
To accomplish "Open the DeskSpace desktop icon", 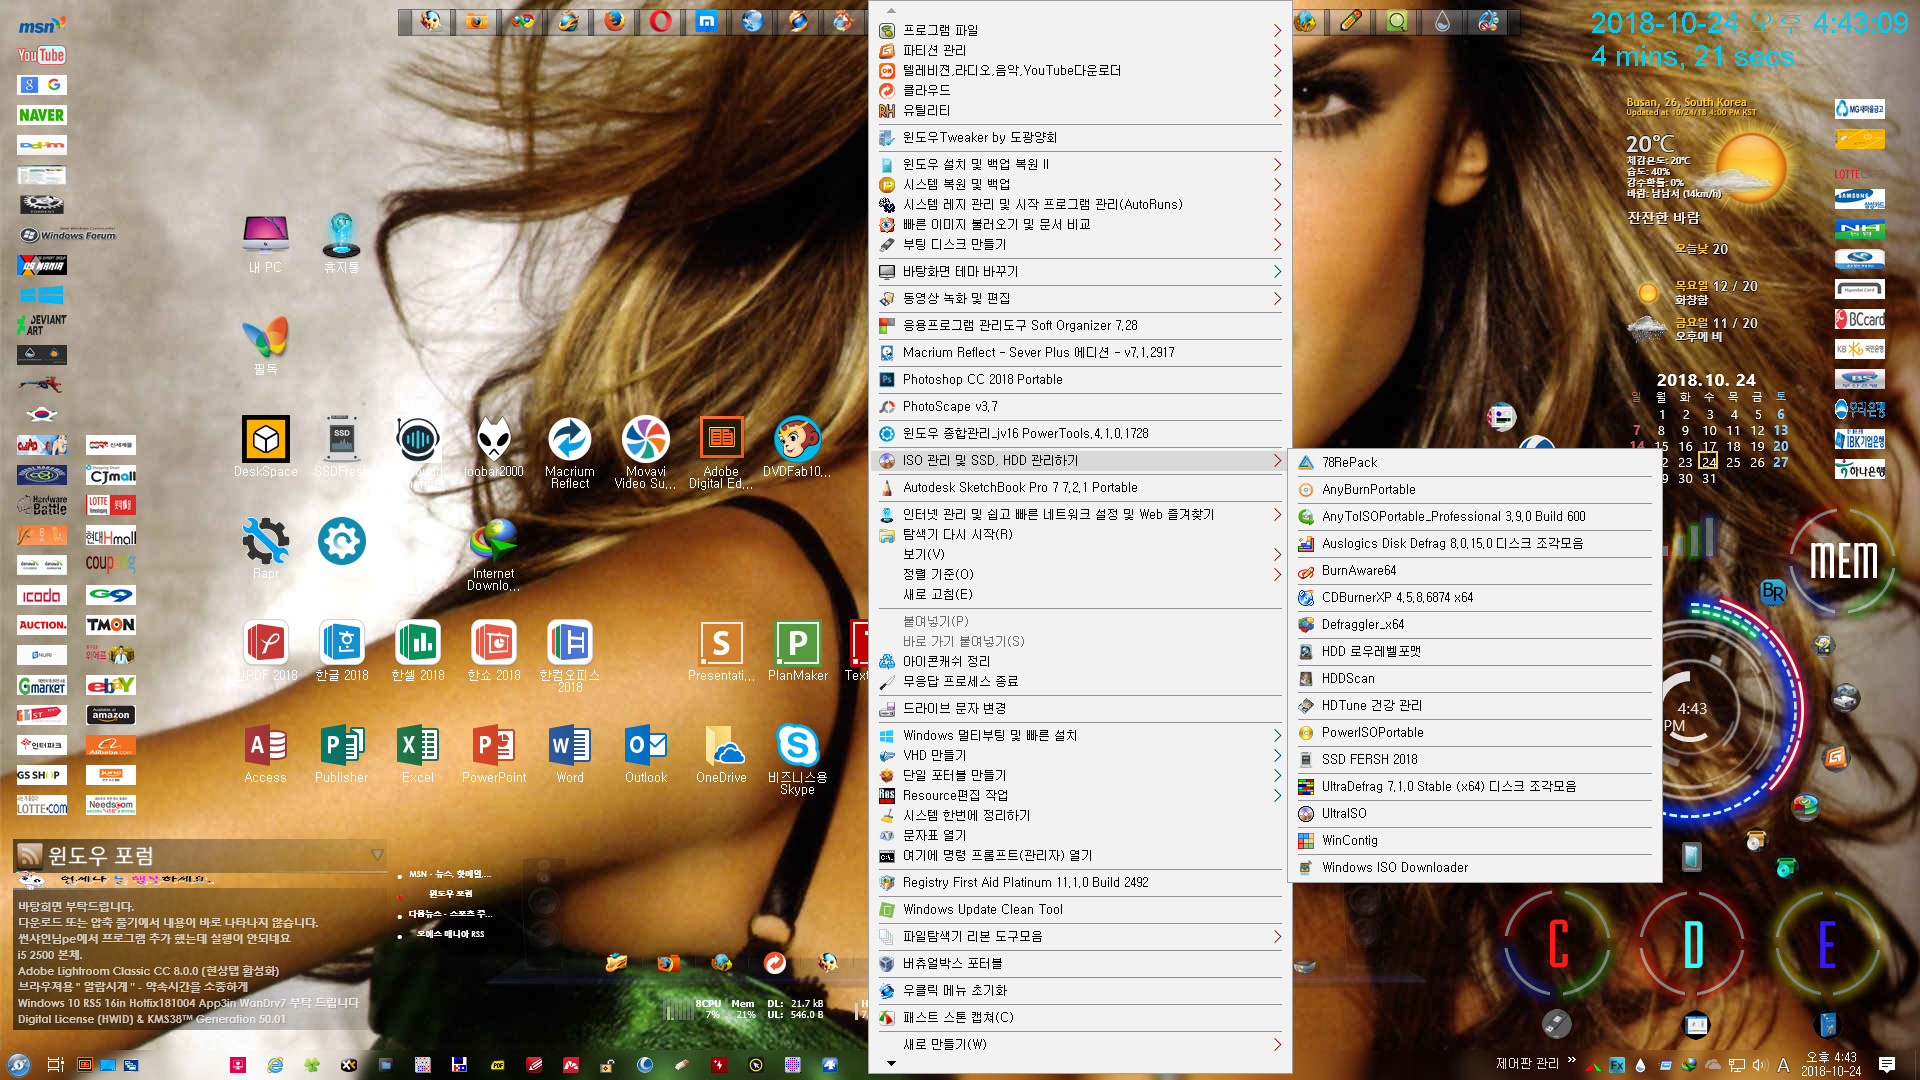I will coord(266,447).
